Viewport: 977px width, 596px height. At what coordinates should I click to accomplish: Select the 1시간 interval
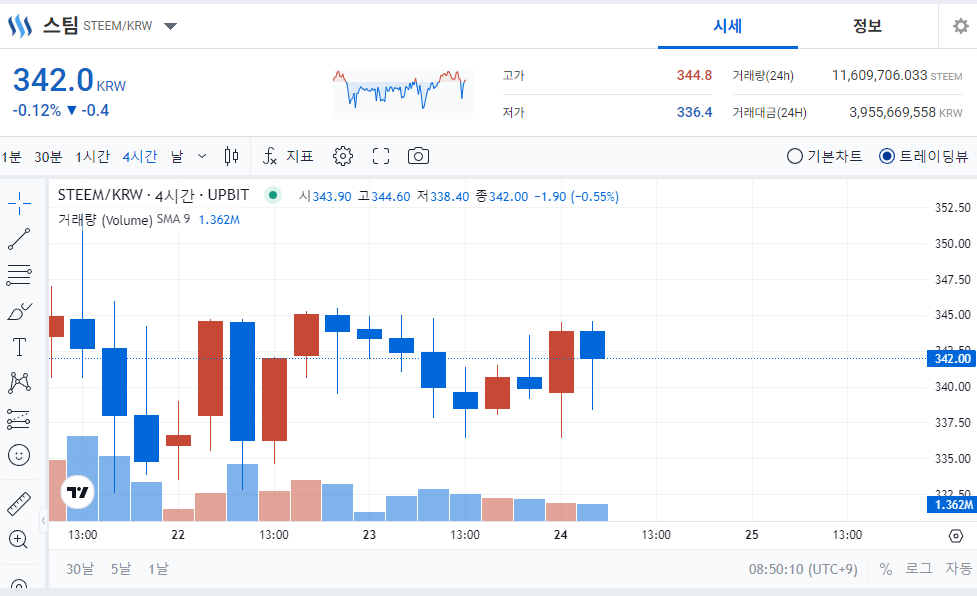click(x=92, y=156)
